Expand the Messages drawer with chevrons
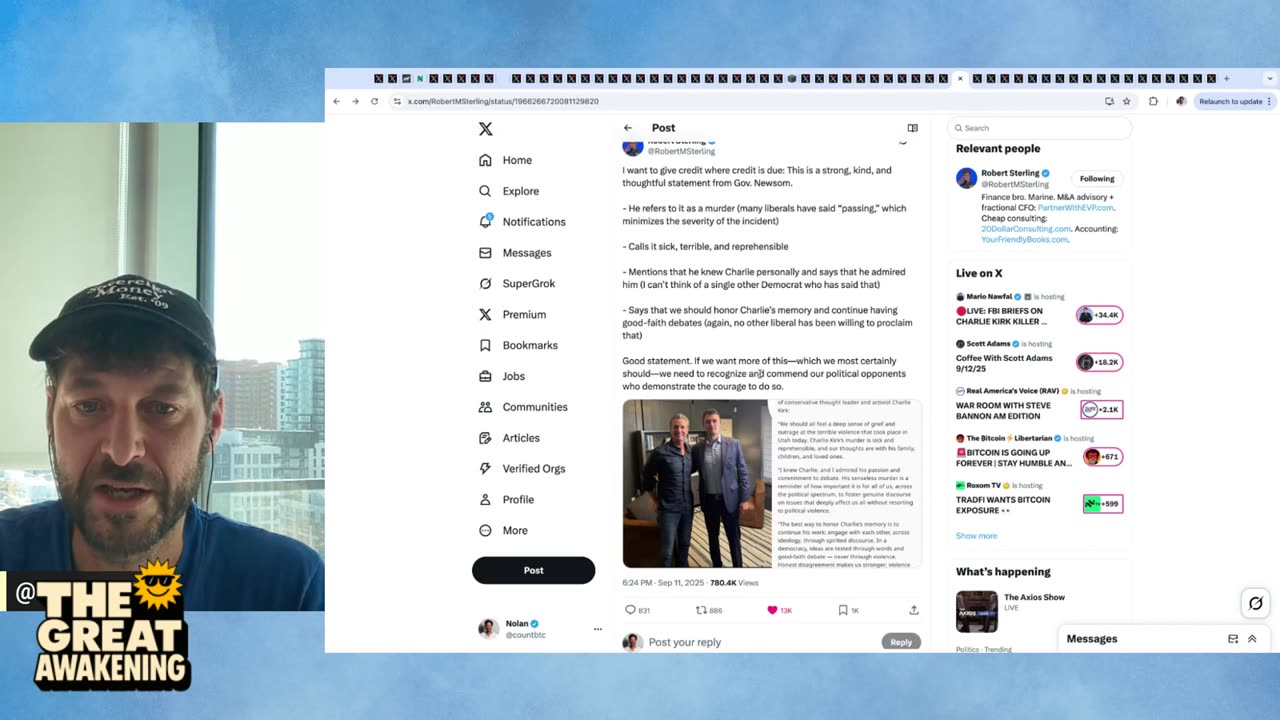 pyautogui.click(x=1252, y=639)
